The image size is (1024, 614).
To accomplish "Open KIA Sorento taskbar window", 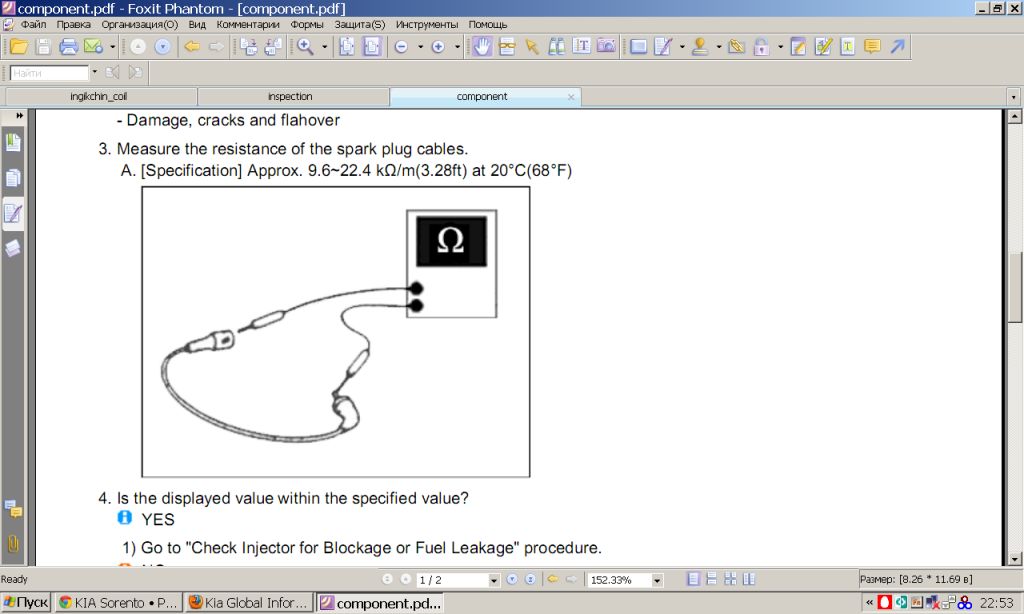I will 118,603.
